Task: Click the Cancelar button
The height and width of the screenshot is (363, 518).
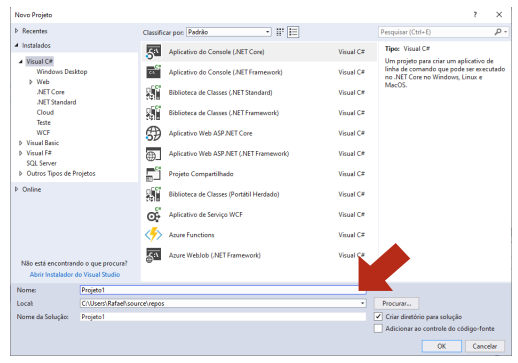Action: click(x=485, y=346)
